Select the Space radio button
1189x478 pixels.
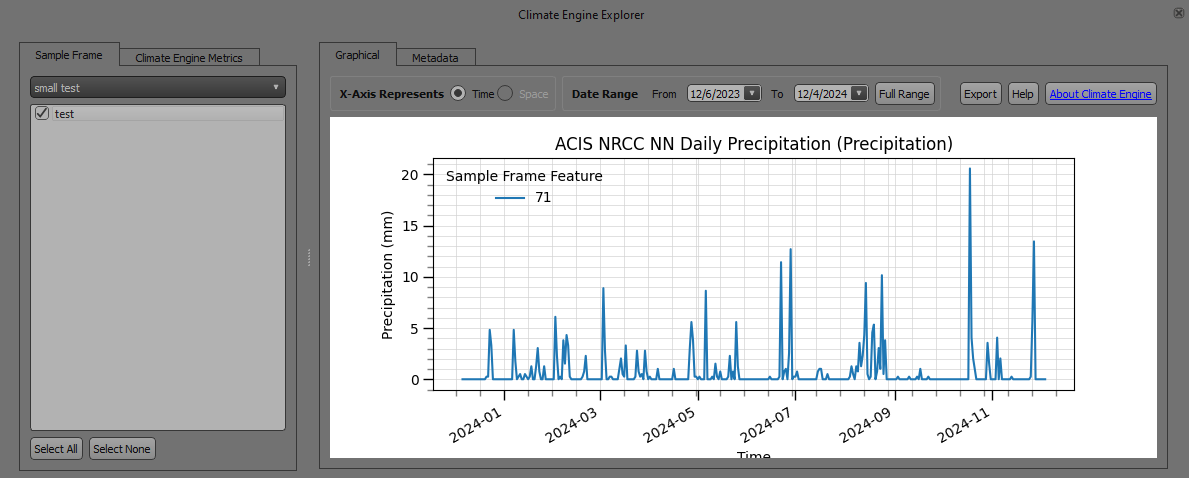(505, 93)
